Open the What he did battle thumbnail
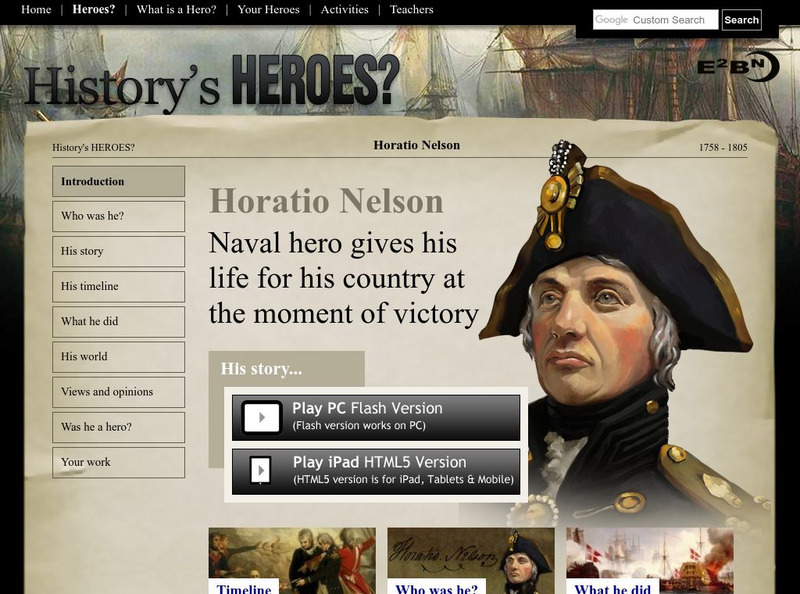Image resolution: width=800 pixels, height=594 pixels. (649, 560)
